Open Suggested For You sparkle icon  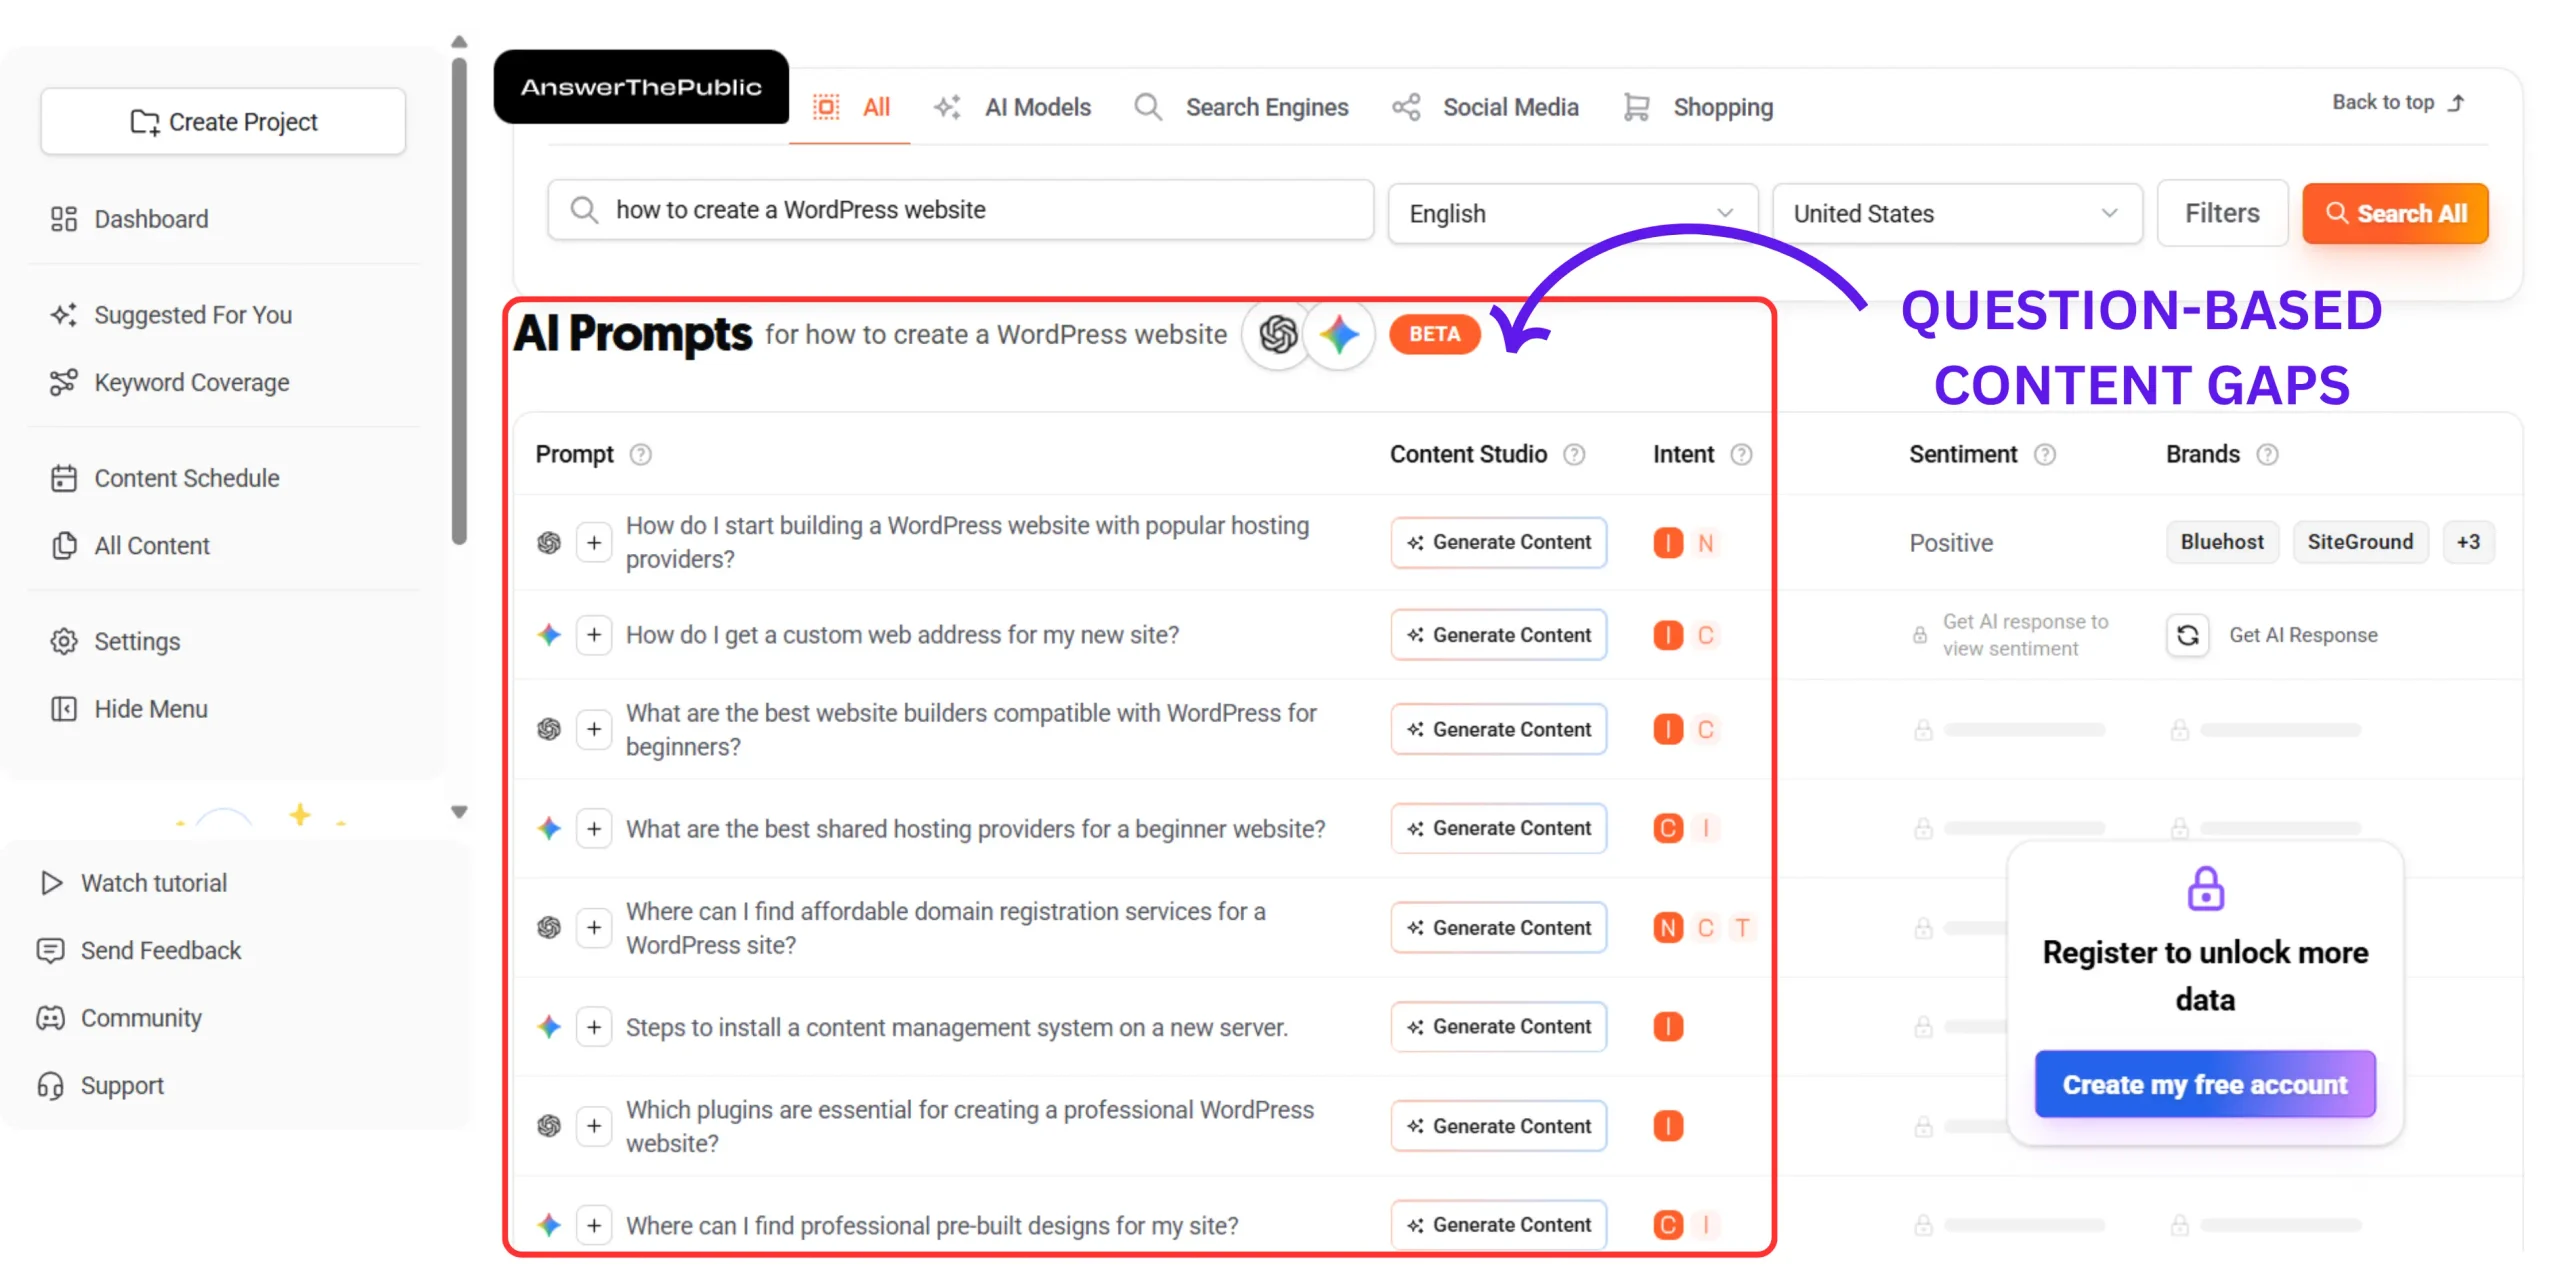pyautogui.click(x=64, y=315)
